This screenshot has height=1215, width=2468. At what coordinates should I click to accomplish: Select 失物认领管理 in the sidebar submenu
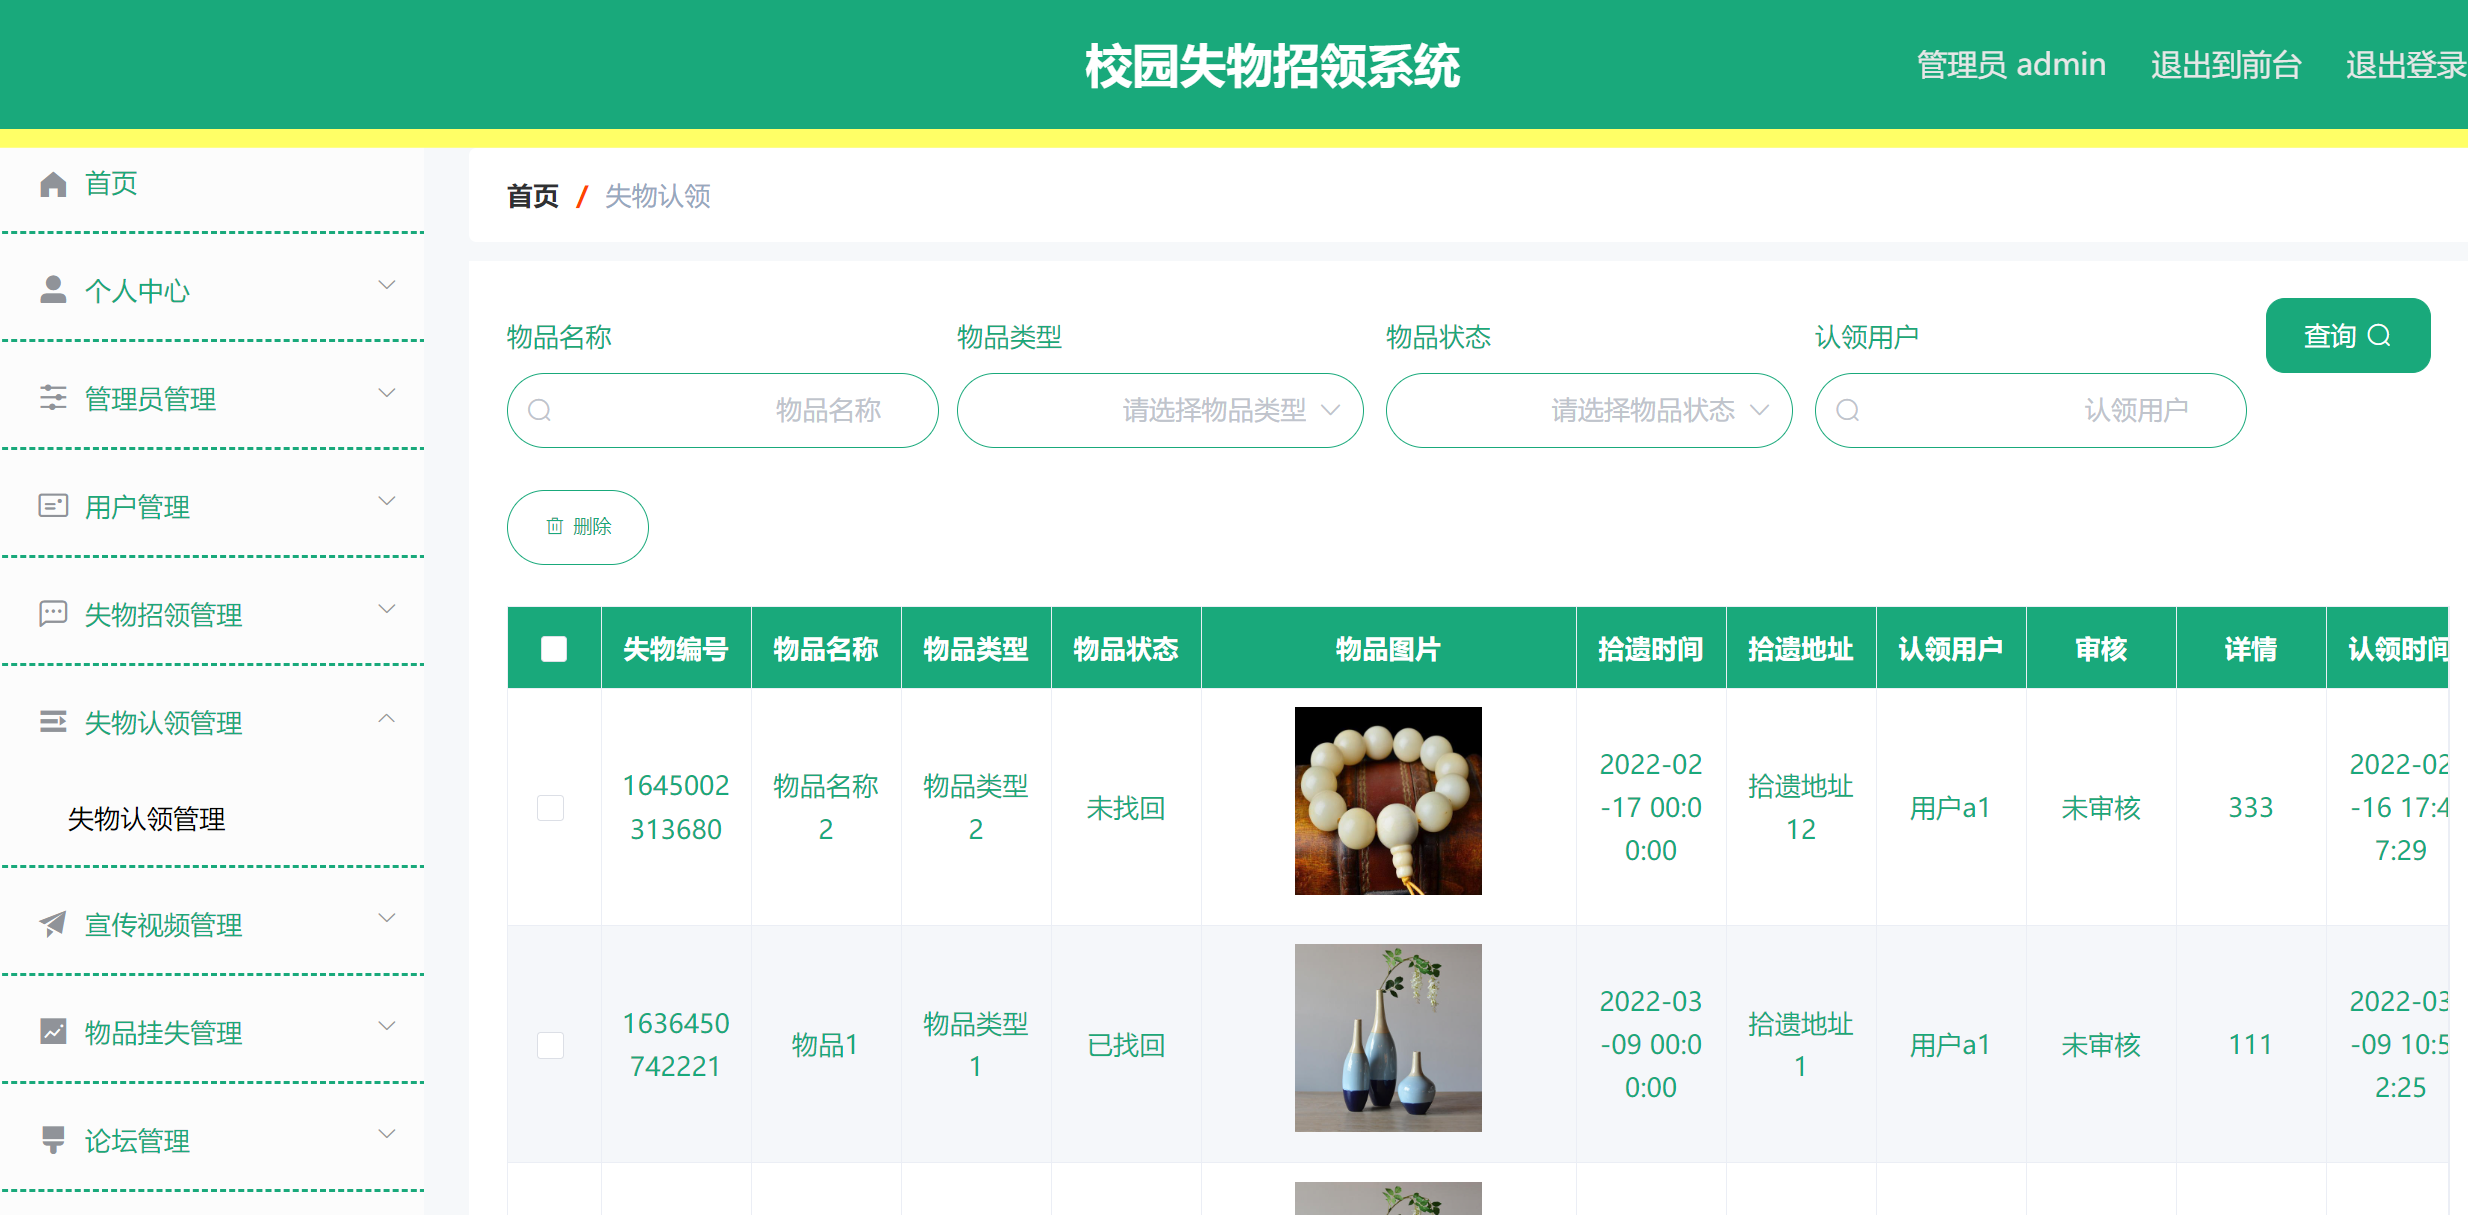(146, 819)
